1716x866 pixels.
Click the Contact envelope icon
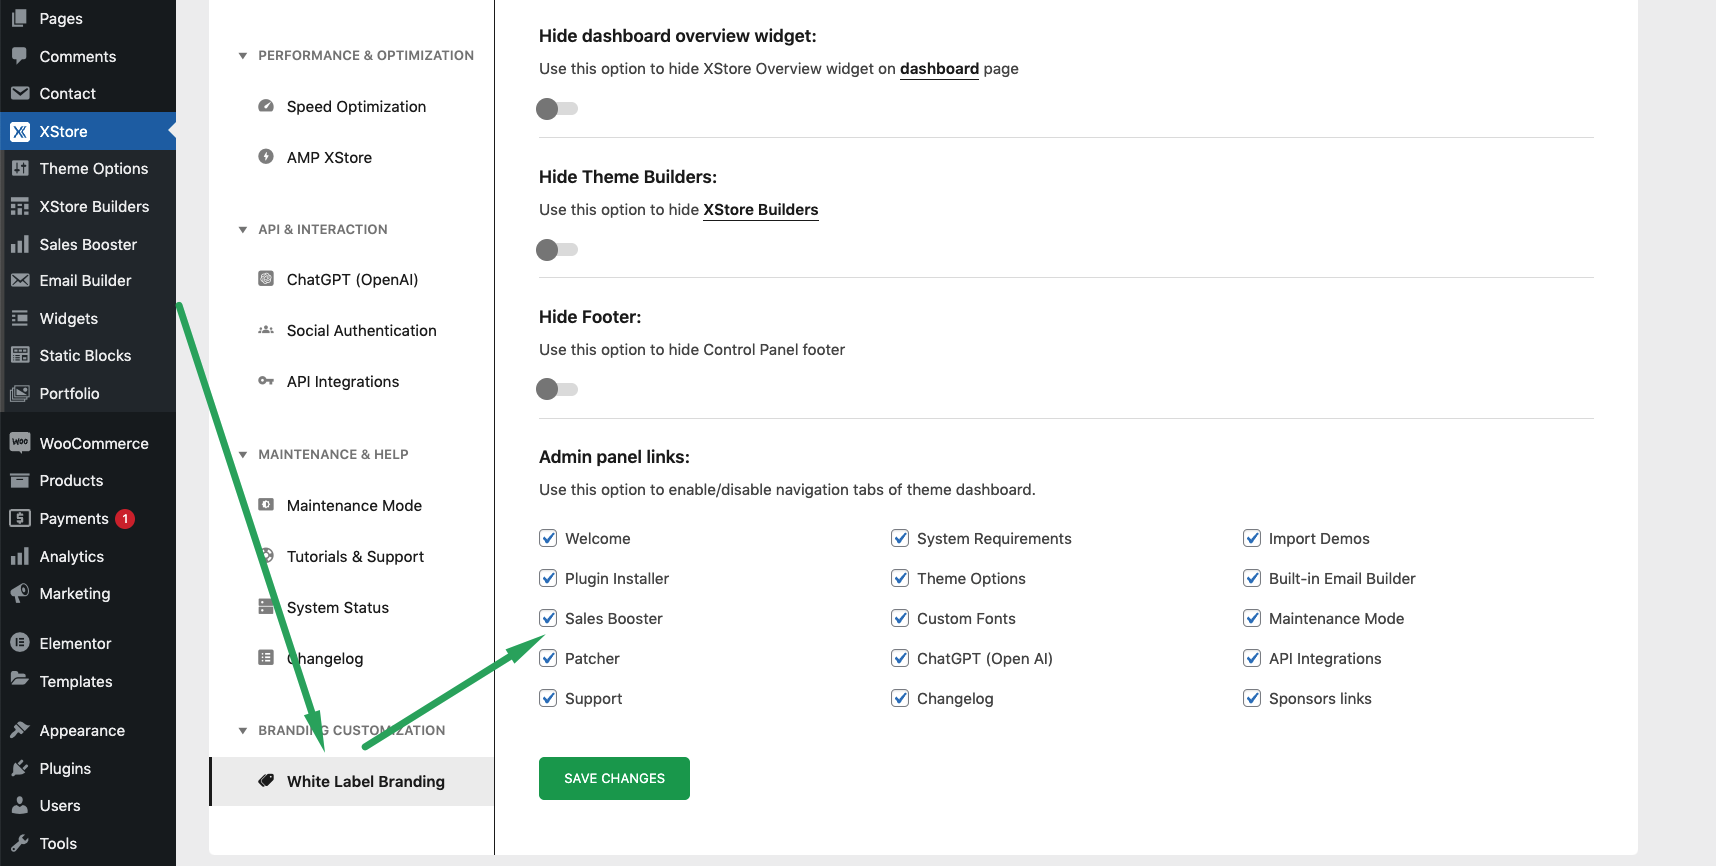tap(20, 93)
